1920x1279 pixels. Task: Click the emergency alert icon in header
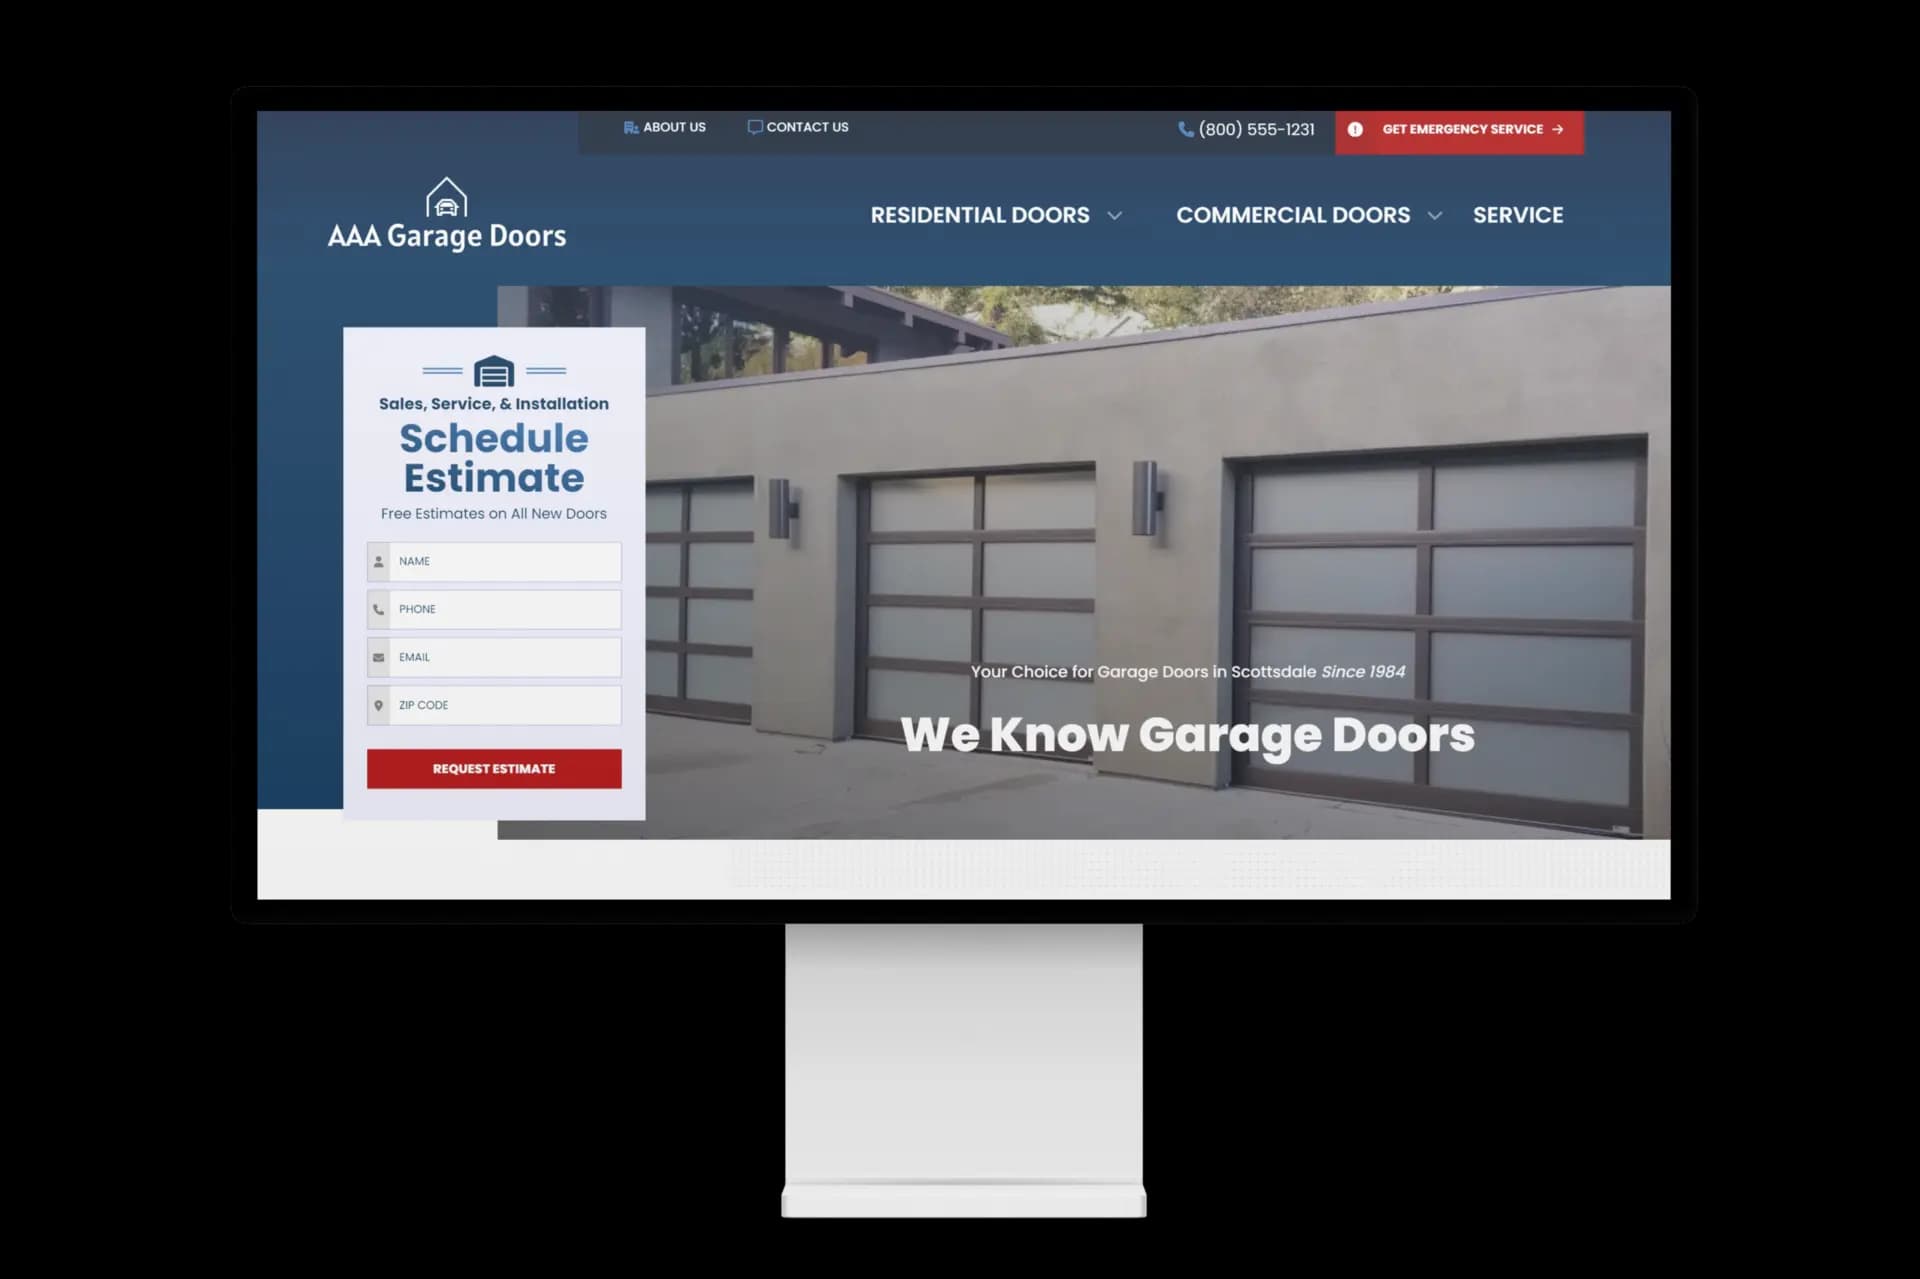1356,130
